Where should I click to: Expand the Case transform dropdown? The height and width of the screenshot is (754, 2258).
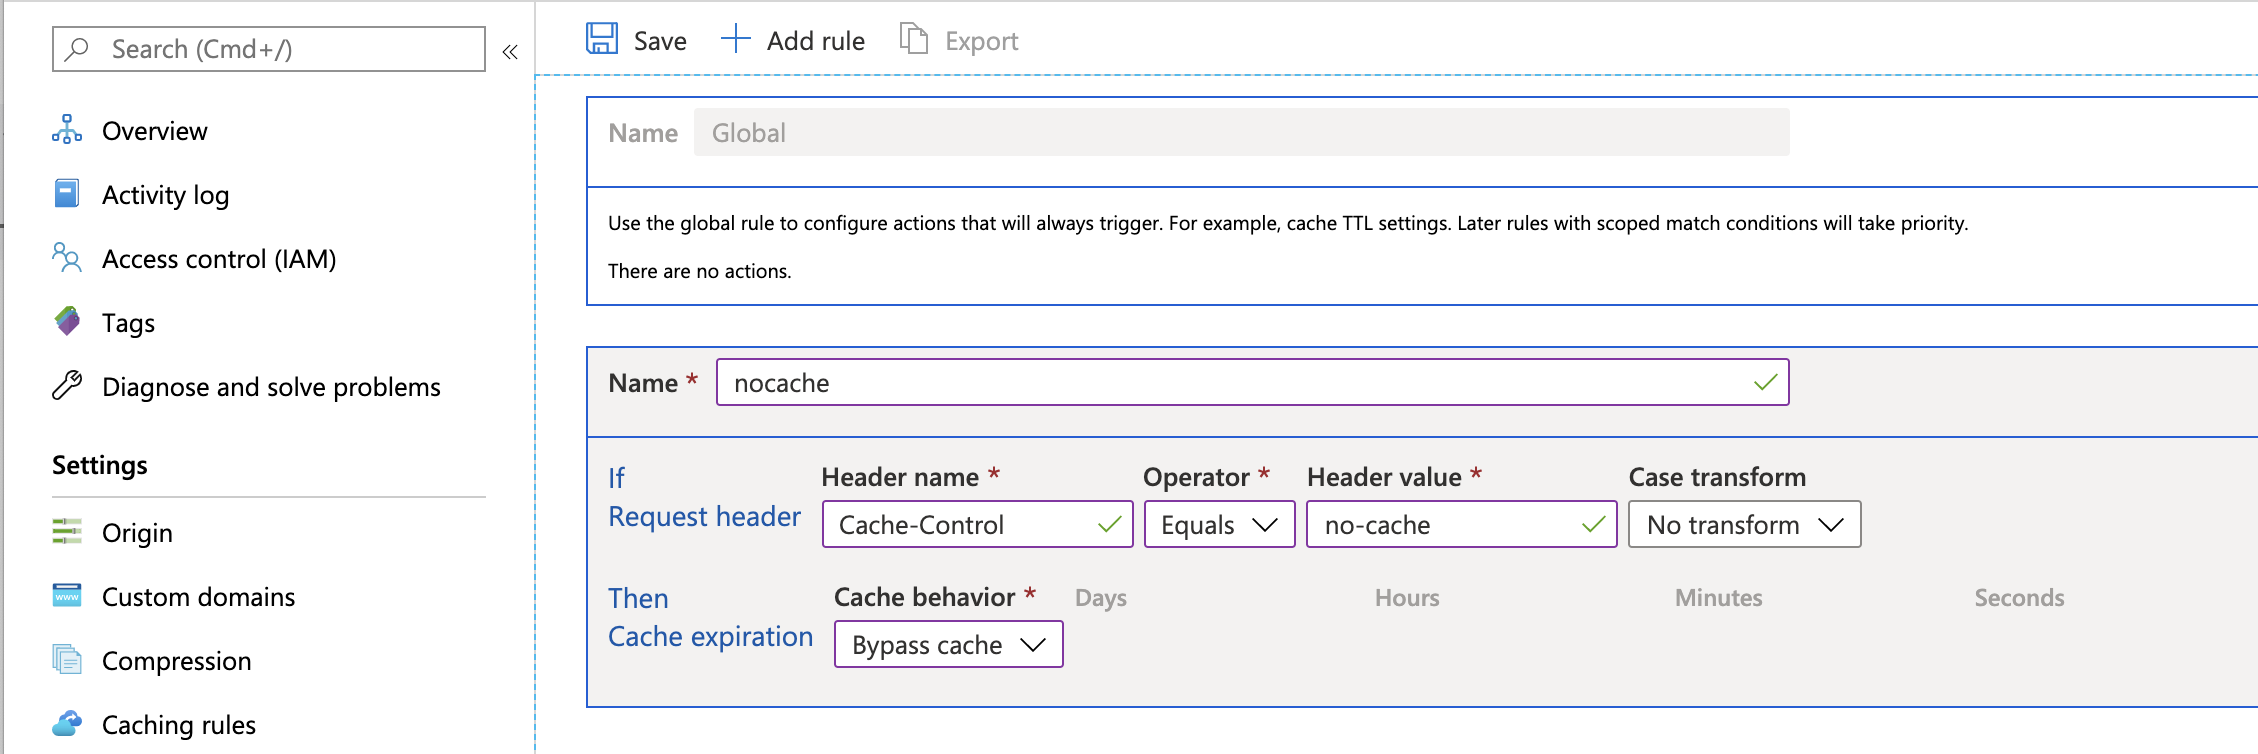1744,525
